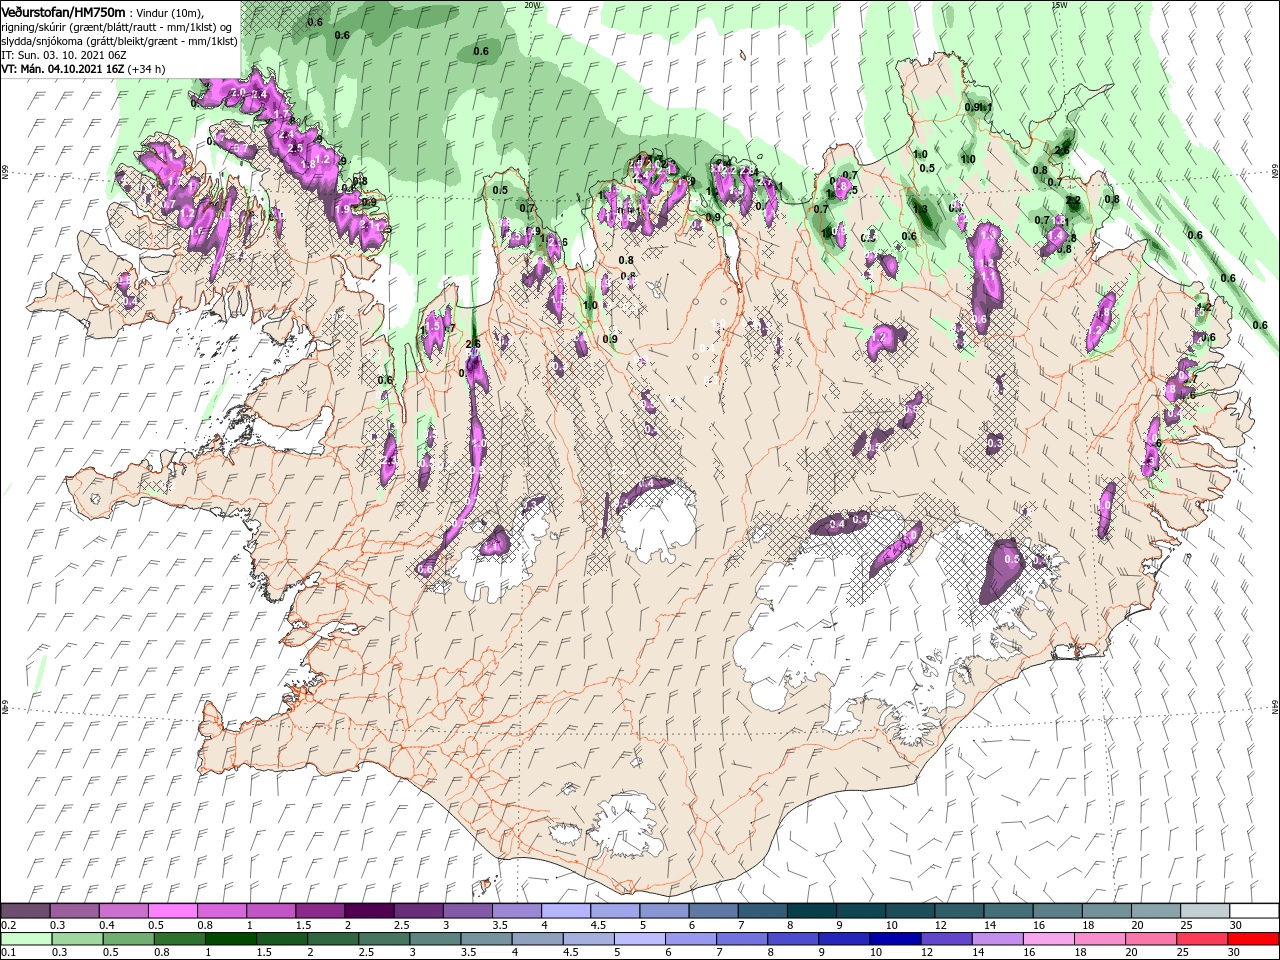The height and width of the screenshot is (960, 1280).
Task: Click the '(+34 h)' forecast offset text
Action: click(146, 69)
